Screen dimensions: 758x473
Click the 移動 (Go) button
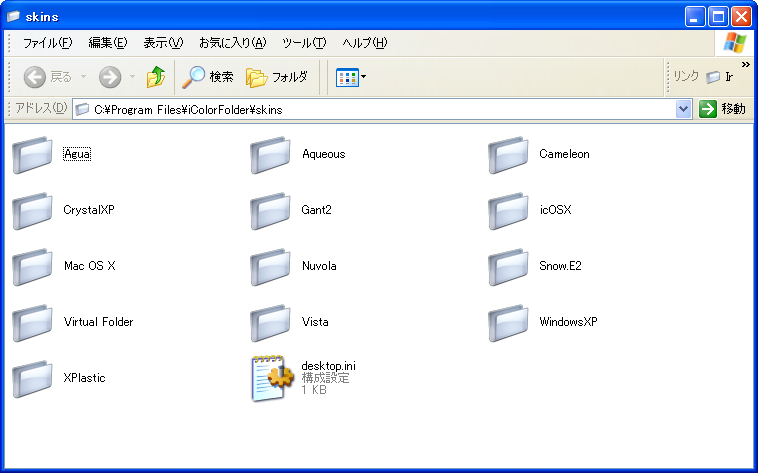tap(722, 109)
